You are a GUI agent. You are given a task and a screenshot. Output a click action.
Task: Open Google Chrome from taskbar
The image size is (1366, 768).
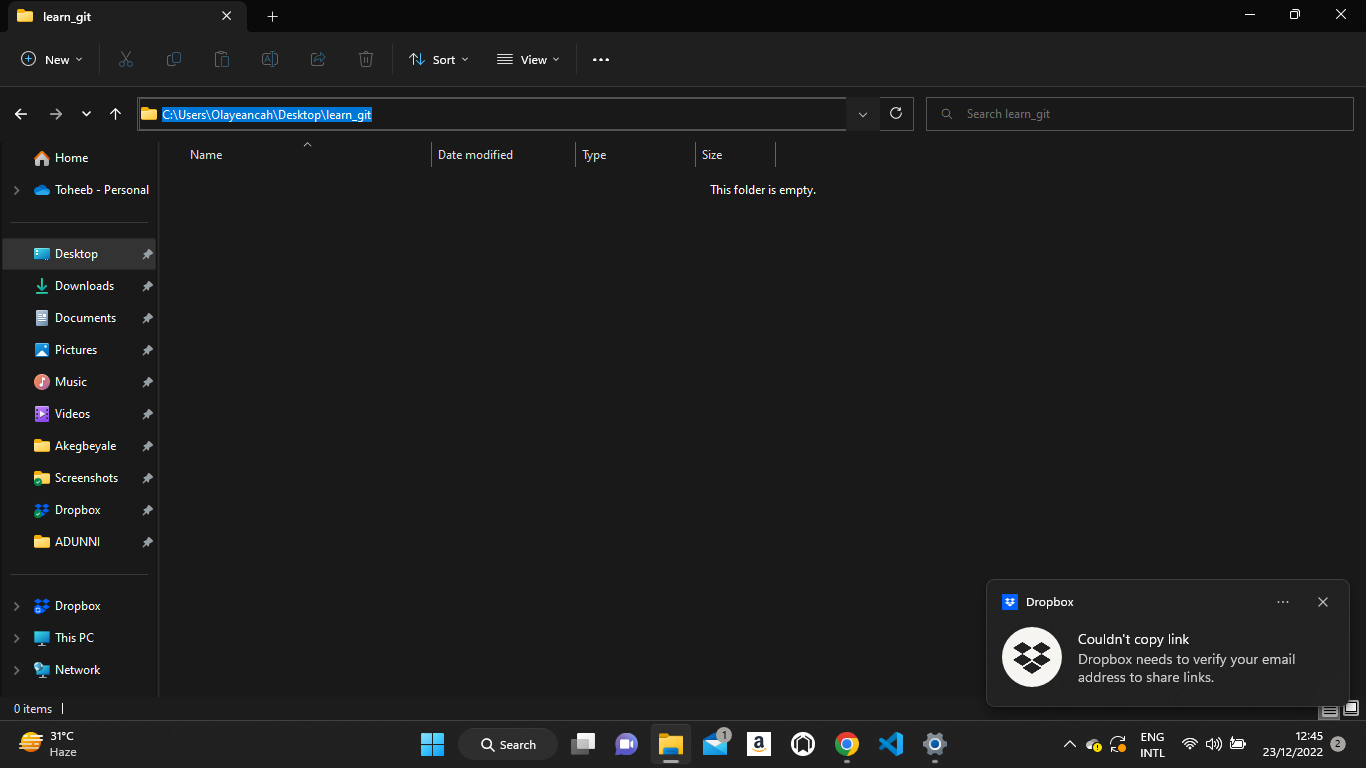pyautogui.click(x=847, y=744)
